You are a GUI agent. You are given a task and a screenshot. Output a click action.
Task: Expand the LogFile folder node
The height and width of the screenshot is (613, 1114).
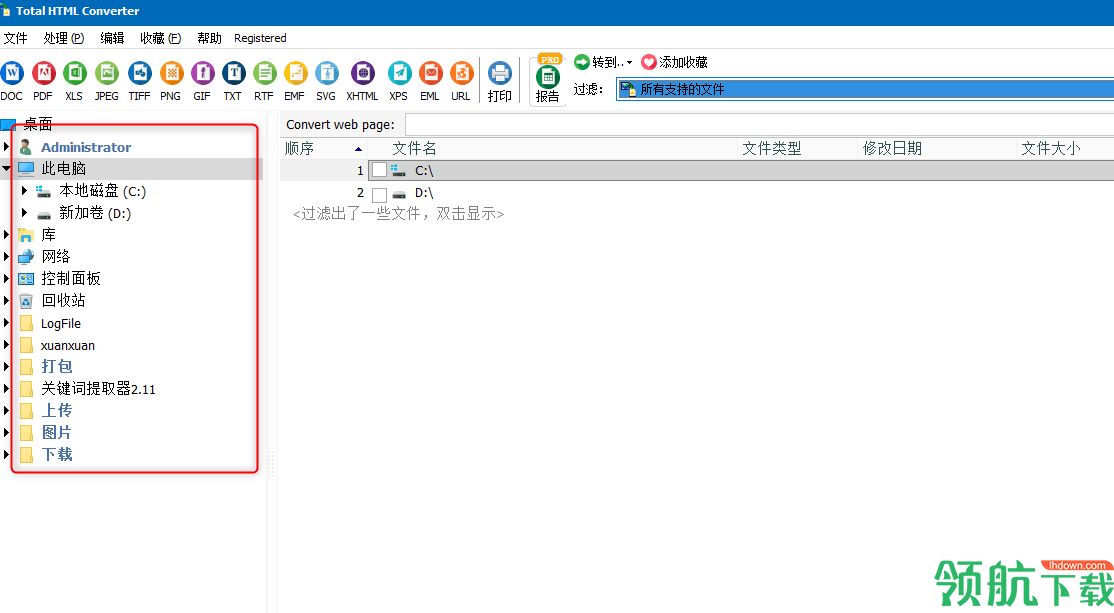tap(6, 322)
